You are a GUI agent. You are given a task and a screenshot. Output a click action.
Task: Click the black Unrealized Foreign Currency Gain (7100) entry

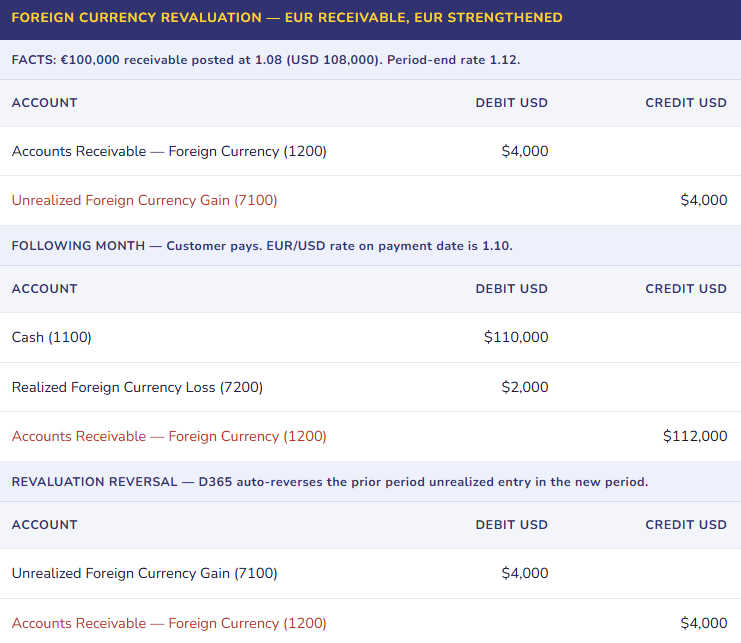click(144, 573)
